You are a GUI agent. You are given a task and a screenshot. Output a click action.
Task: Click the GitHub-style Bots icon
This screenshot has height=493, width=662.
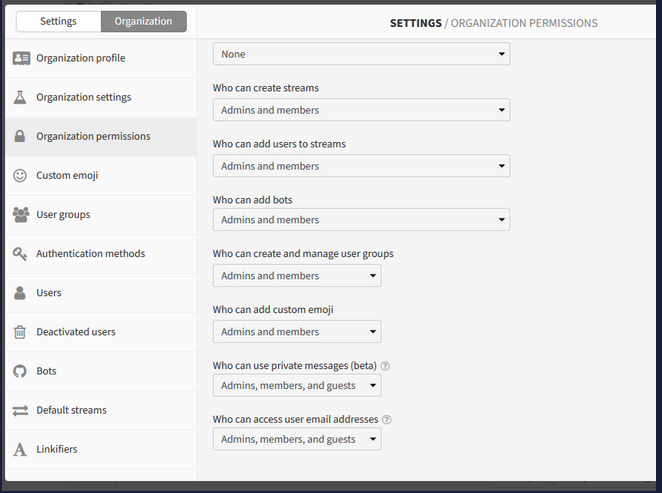click(20, 371)
